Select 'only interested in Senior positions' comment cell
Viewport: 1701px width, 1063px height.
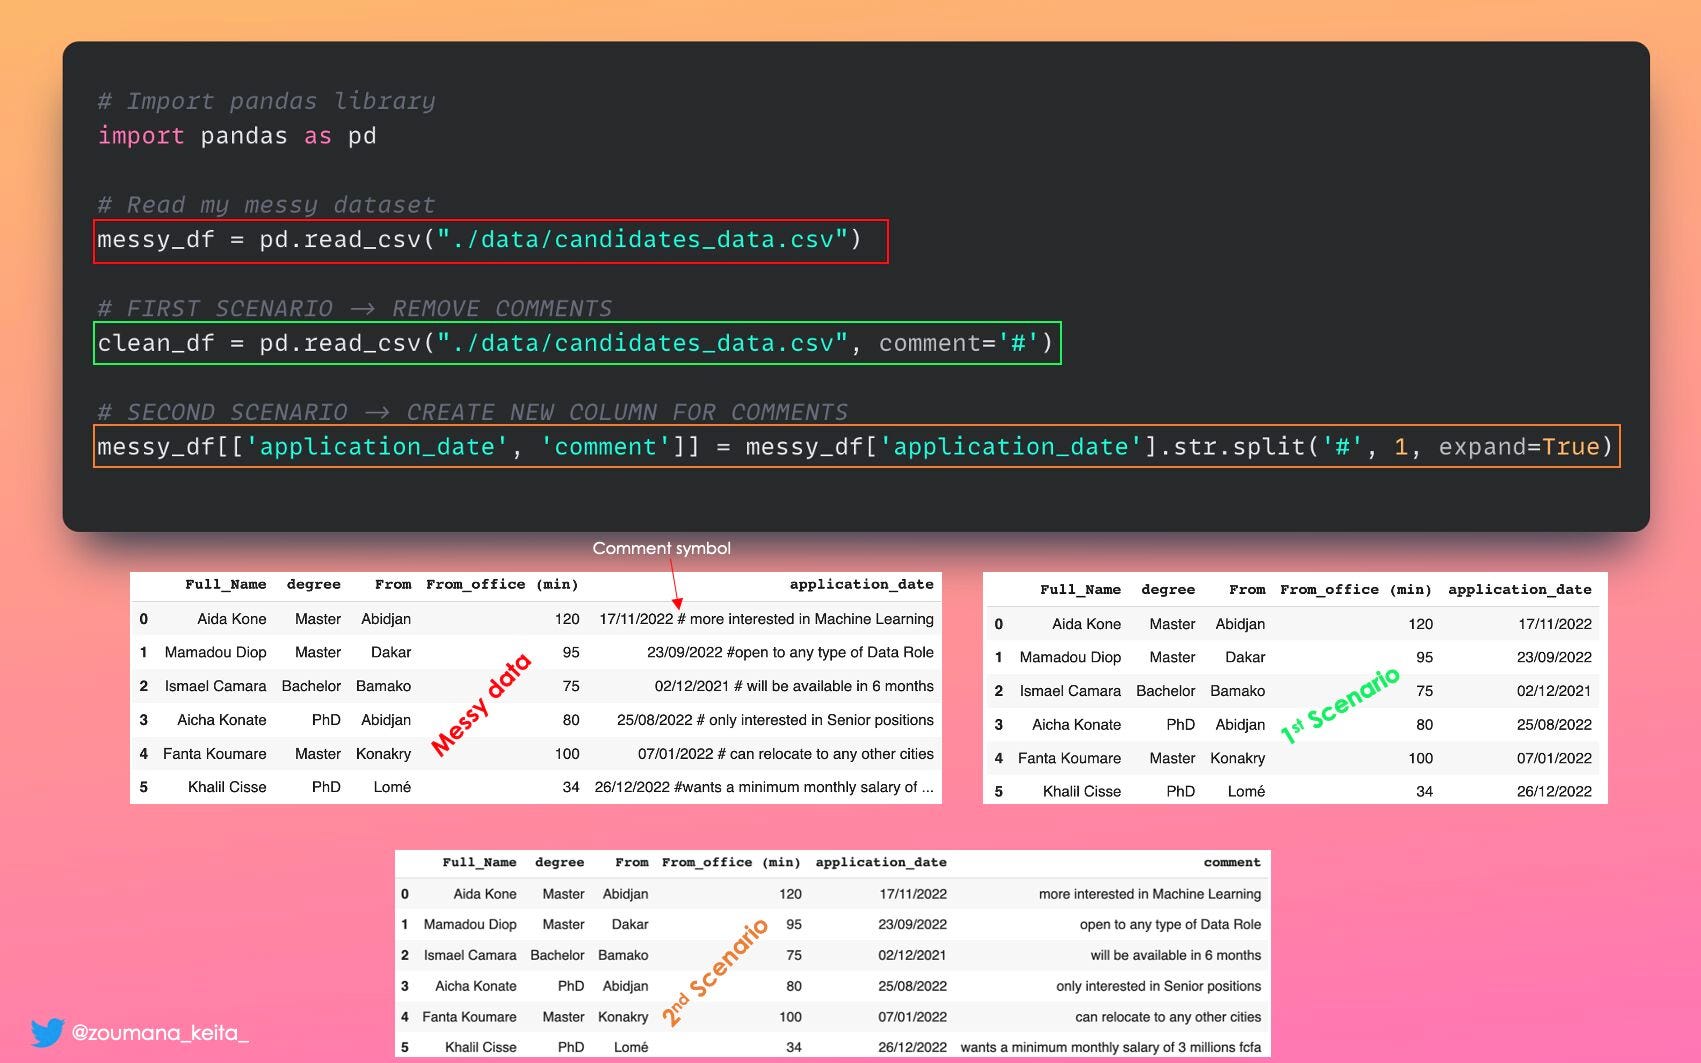1159,986
